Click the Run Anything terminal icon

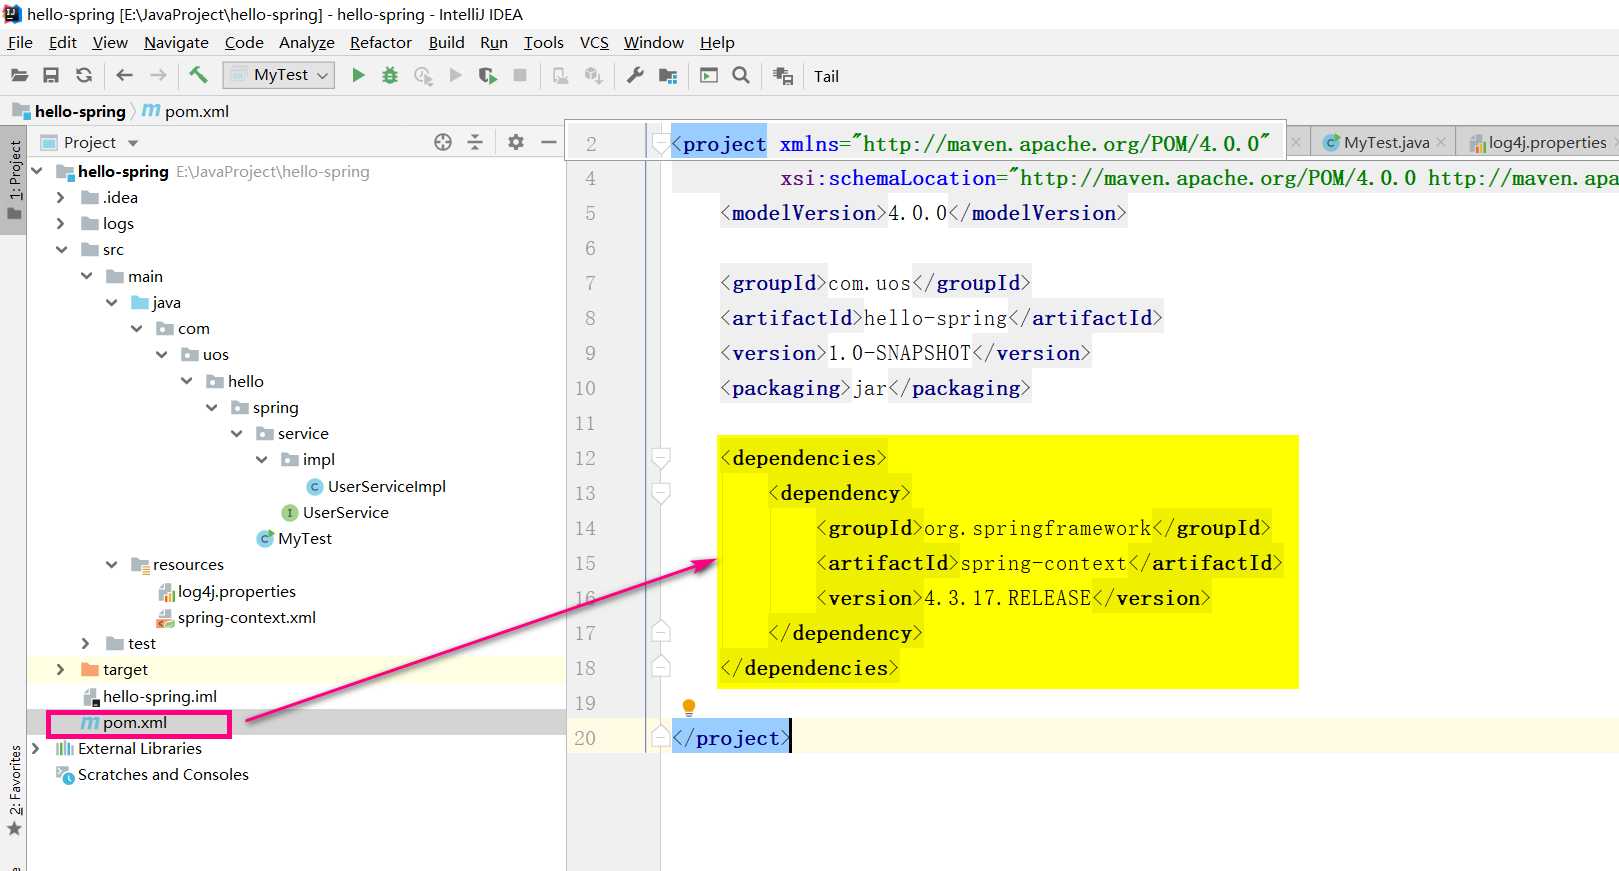coord(709,75)
